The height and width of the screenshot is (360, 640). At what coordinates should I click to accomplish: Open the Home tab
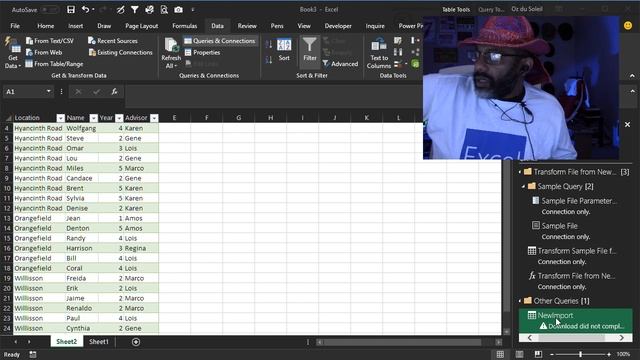[x=46, y=26]
